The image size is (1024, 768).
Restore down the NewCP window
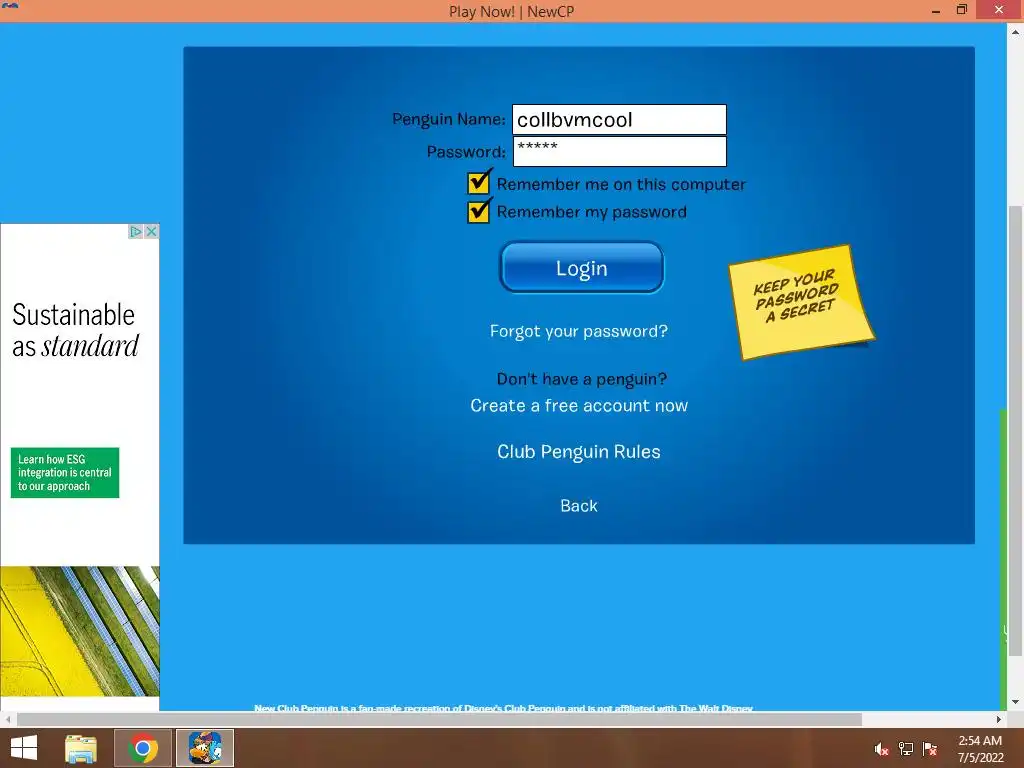click(961, 10)
